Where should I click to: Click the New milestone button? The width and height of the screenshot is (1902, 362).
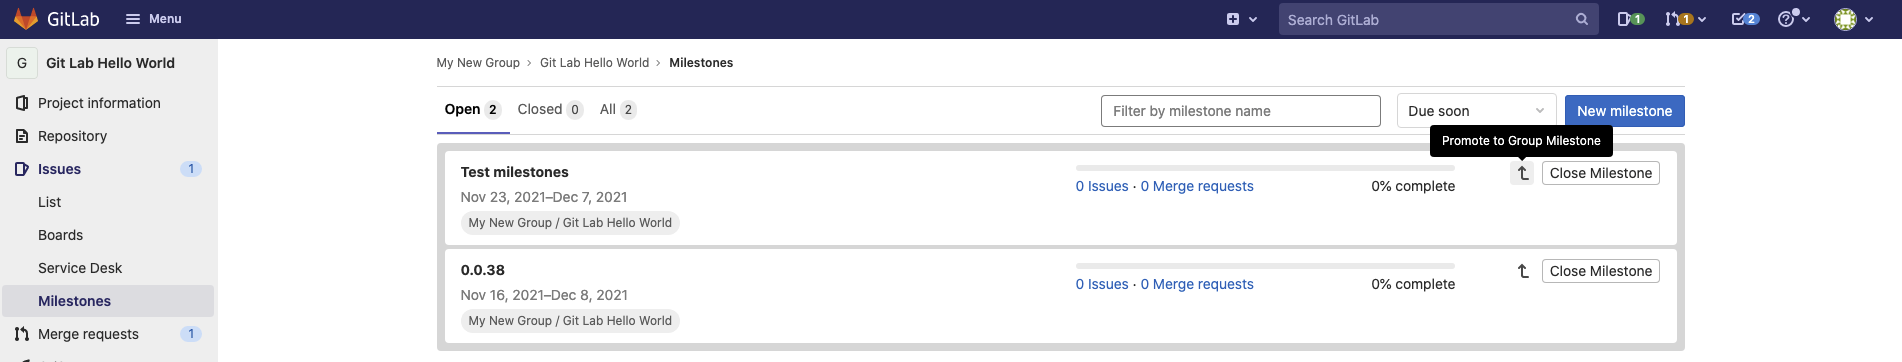pyautogui.click(x=1624, y=111)
